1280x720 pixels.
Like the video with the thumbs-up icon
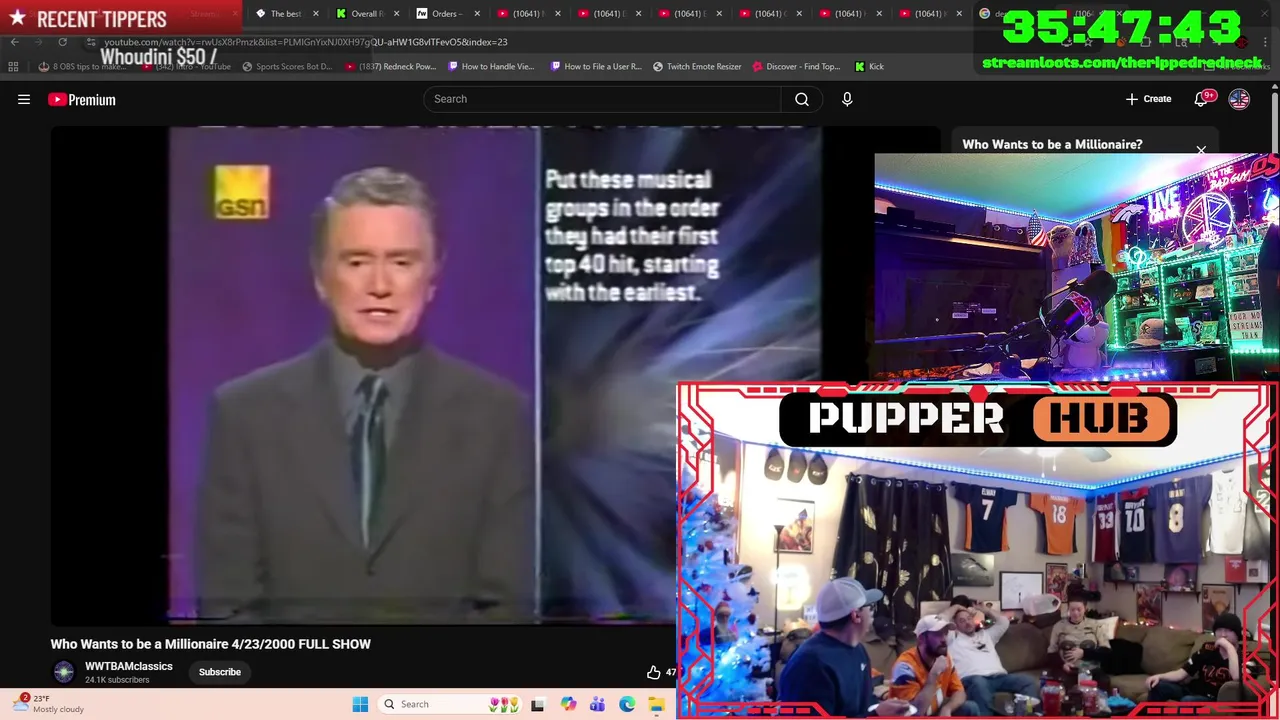pyautogui.click(x=653, y=672)
